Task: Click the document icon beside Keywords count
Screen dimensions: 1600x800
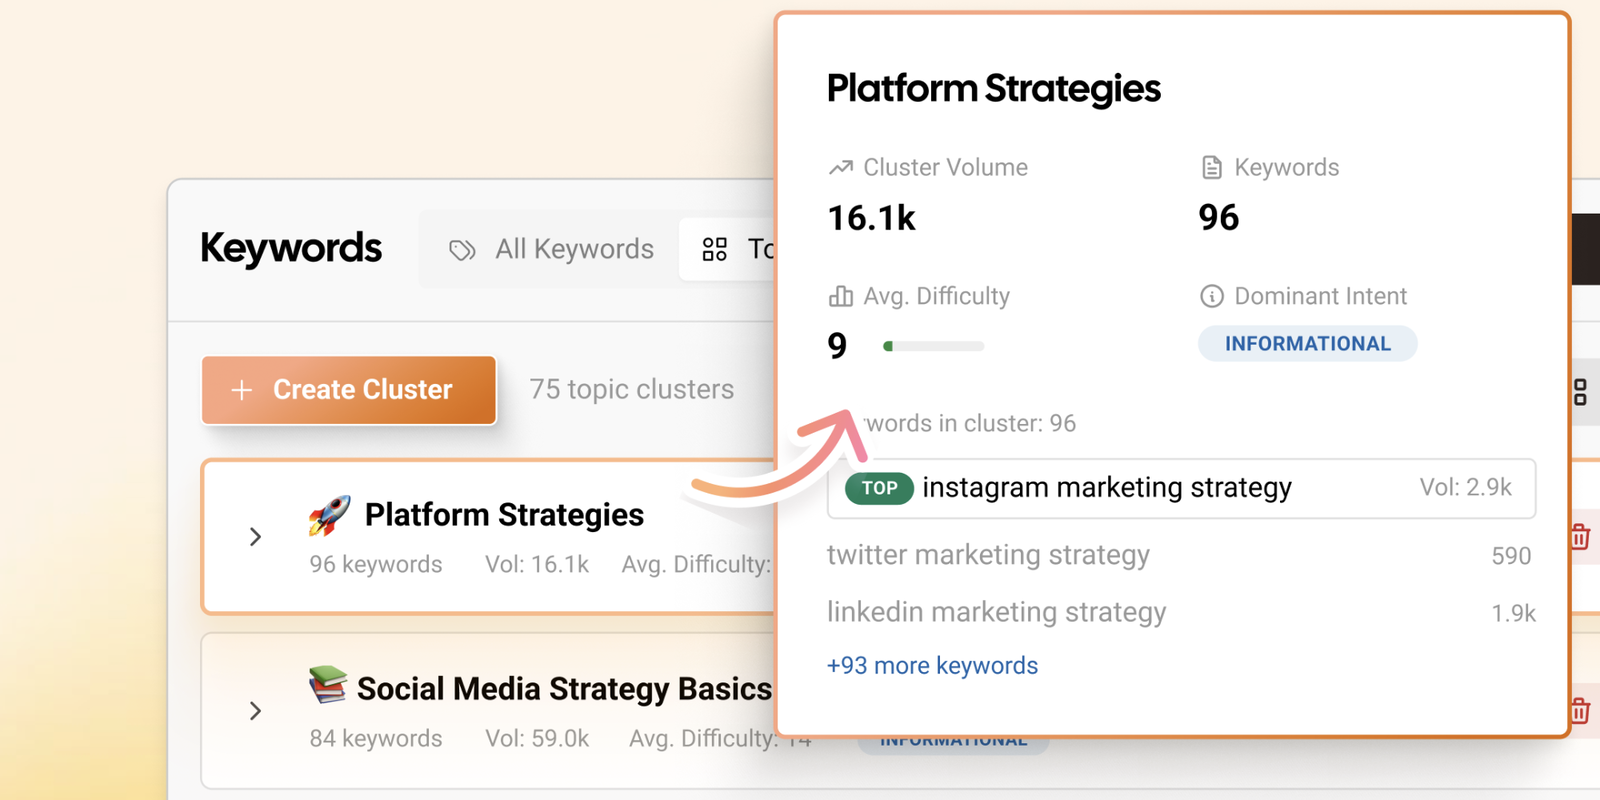Action: [1212, 166]
